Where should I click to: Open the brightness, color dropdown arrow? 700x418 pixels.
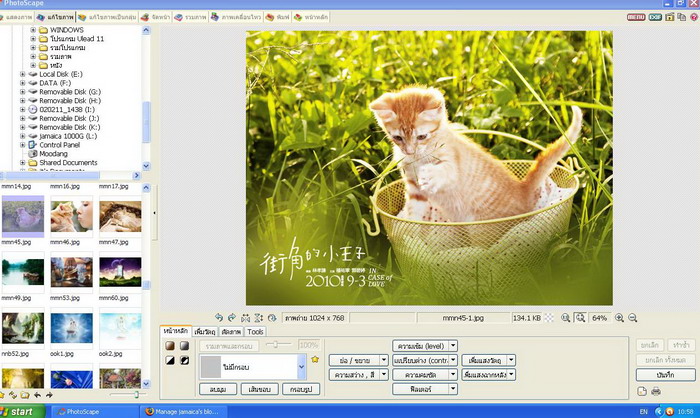[384, 374]
